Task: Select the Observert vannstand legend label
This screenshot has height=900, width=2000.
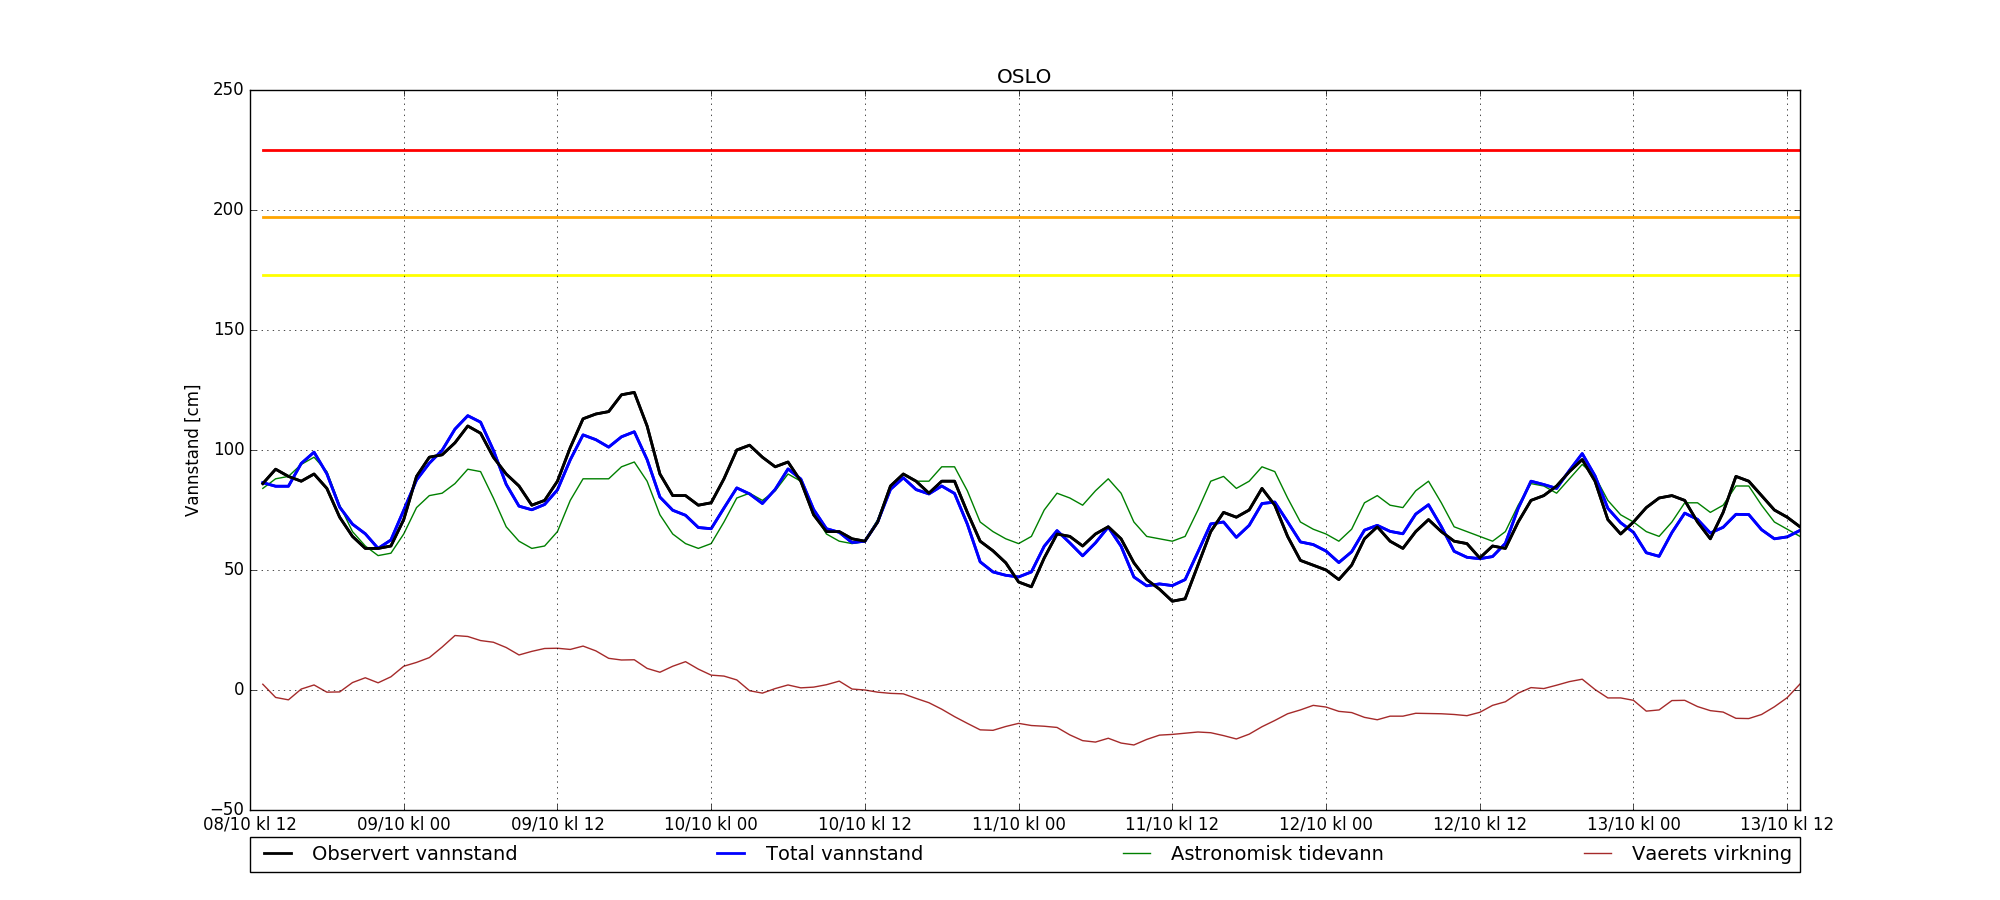Action: [415, 854]
